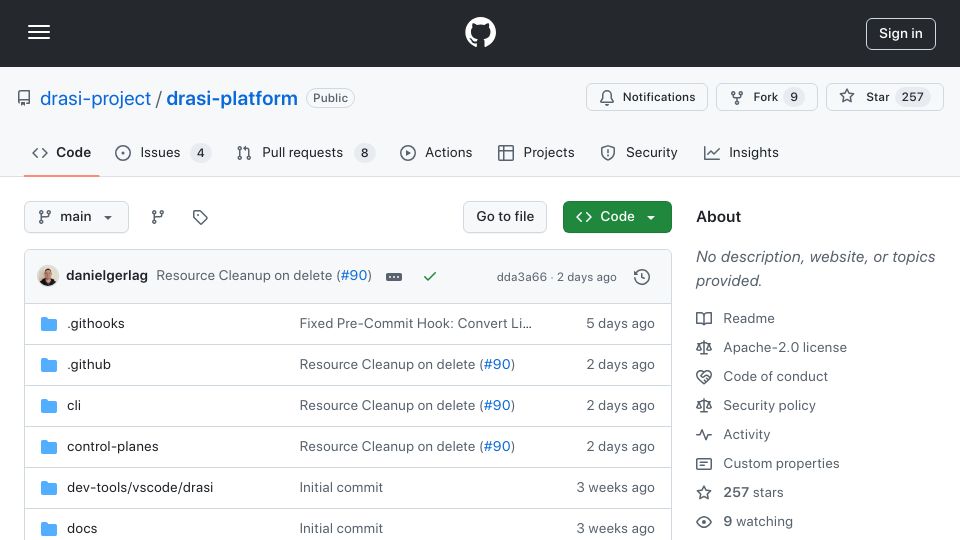Expand the main branch selector dropdown
The width and height of the screenshot is (960, 540).
coord(77,217)
